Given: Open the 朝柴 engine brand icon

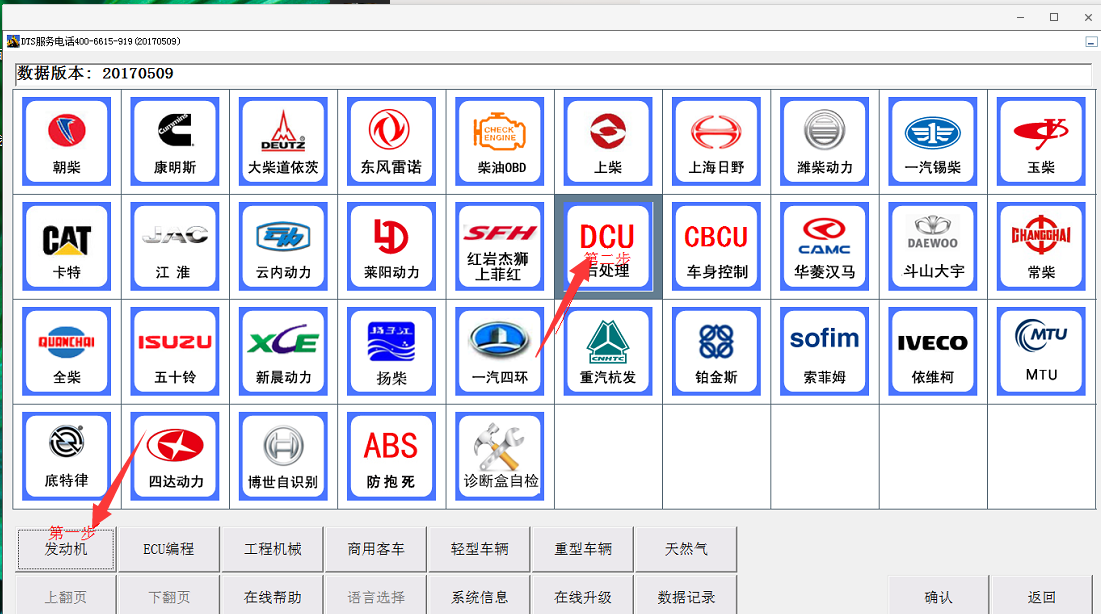Looking at the screenshot, I should [x=67, y=141].
